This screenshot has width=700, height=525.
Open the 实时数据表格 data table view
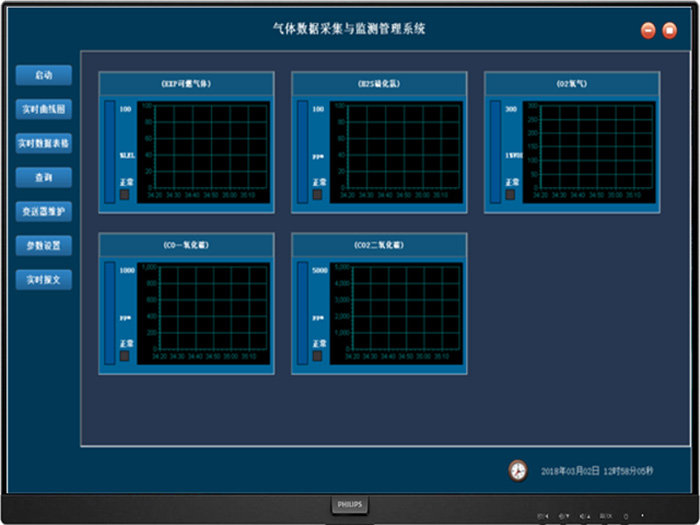(44, 143)
